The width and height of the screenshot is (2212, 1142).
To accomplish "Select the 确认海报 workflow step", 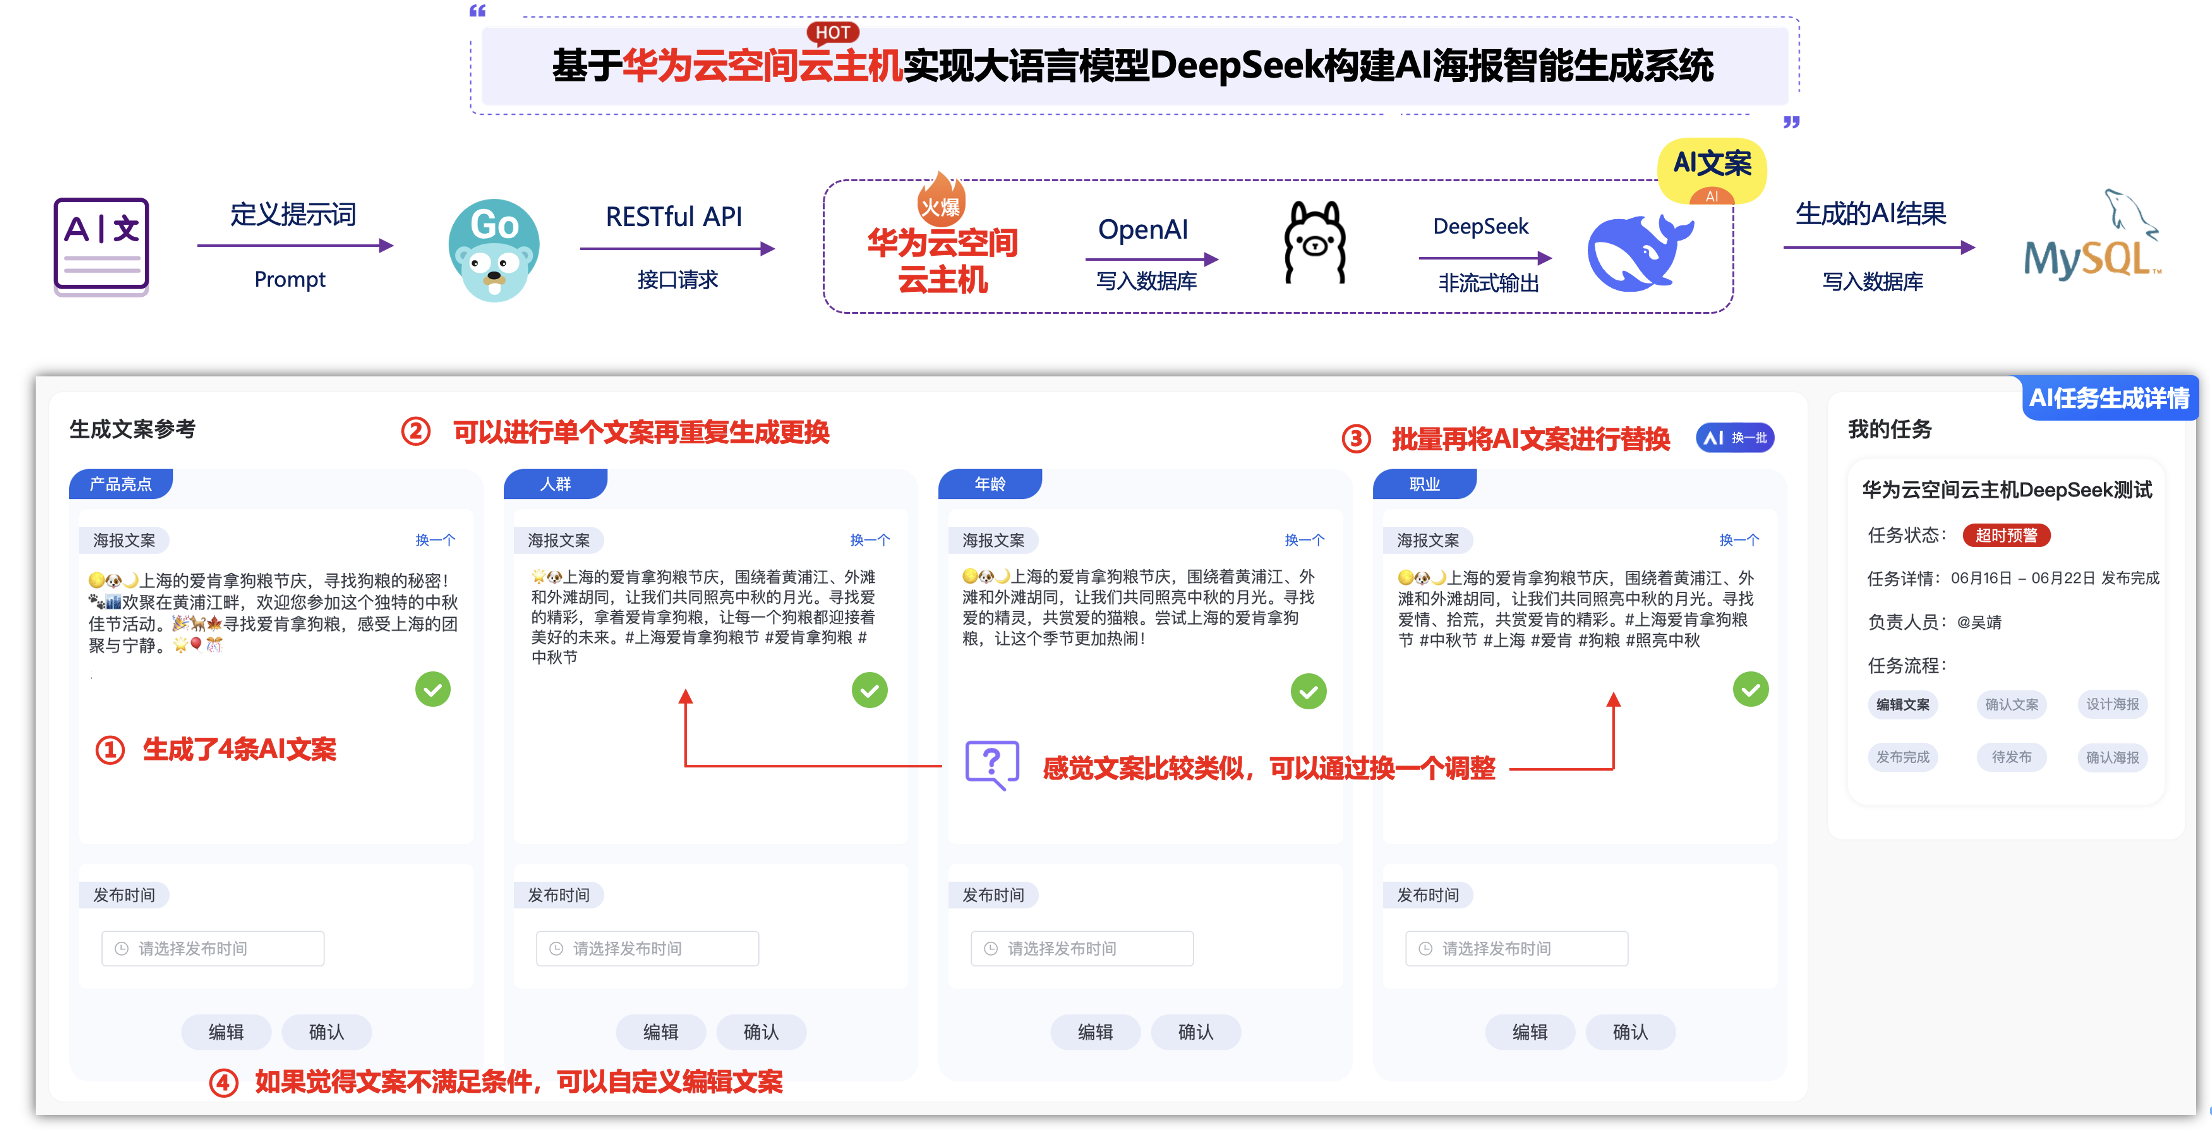I will click(2113, 757).
